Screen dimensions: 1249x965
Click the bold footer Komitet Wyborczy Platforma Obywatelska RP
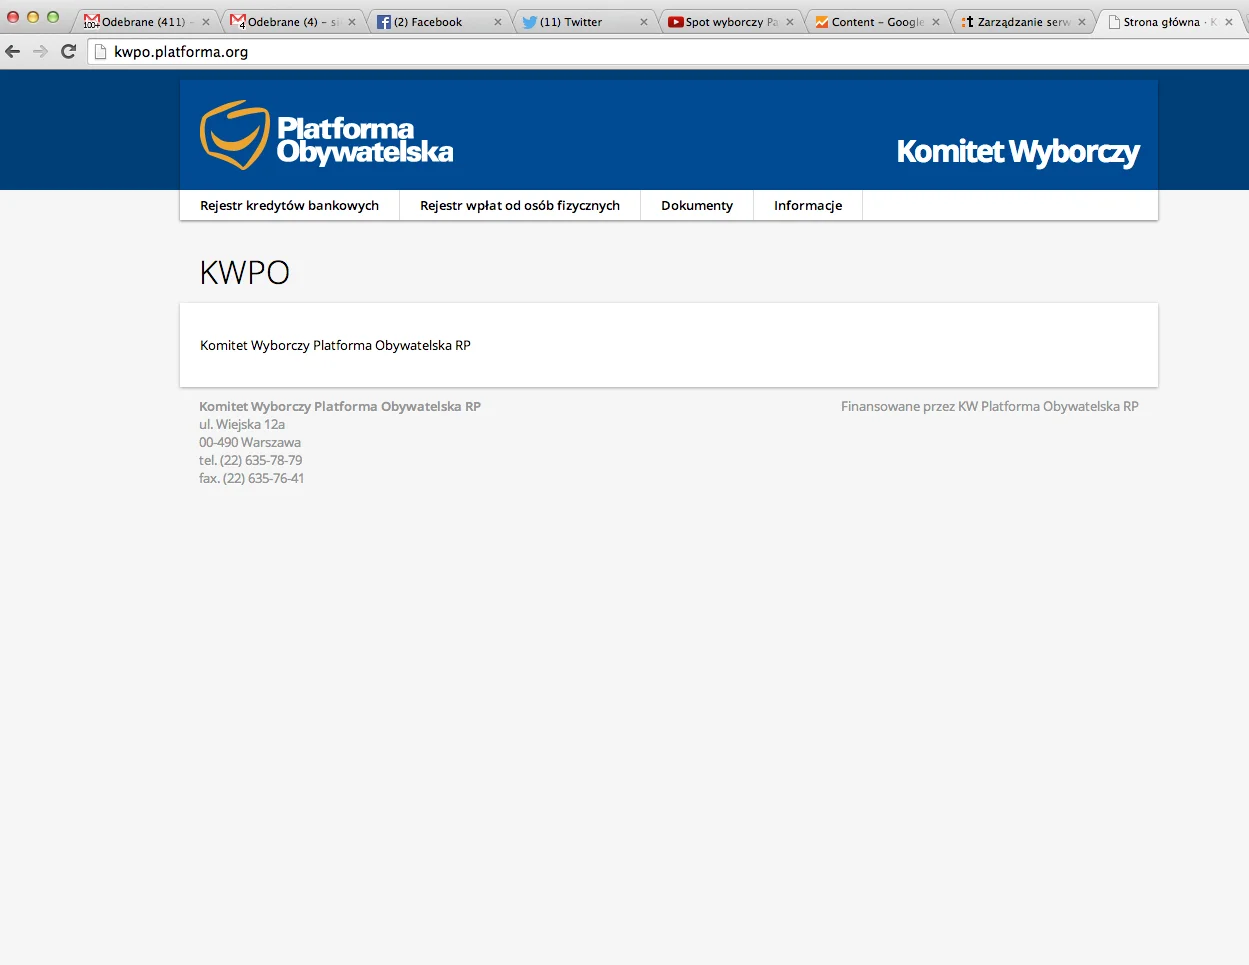point(340,406)
